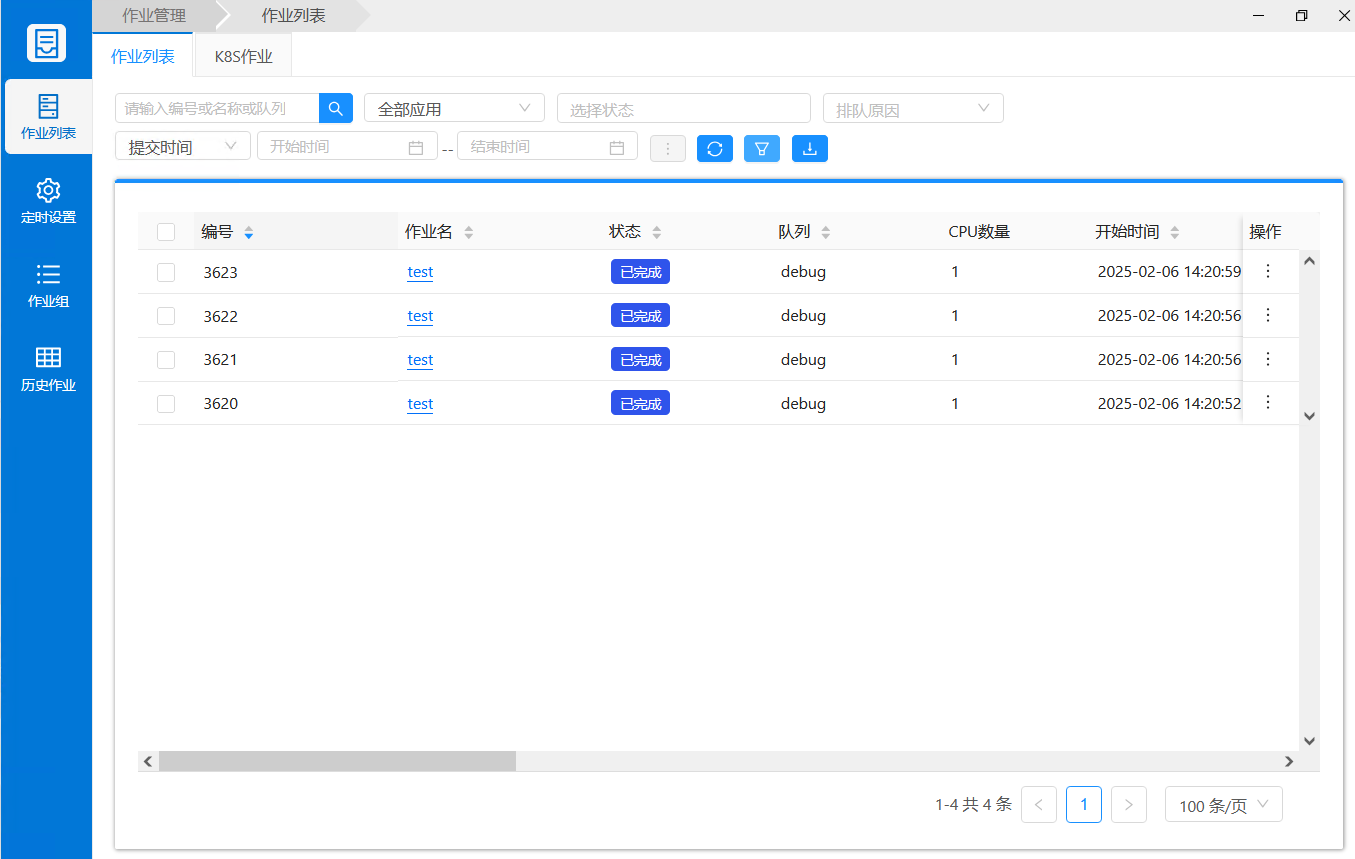The height and width of the screenshot is (859, 1355).
Task: Select all rows with header checkbox
Action: click(x=166, y=232)
